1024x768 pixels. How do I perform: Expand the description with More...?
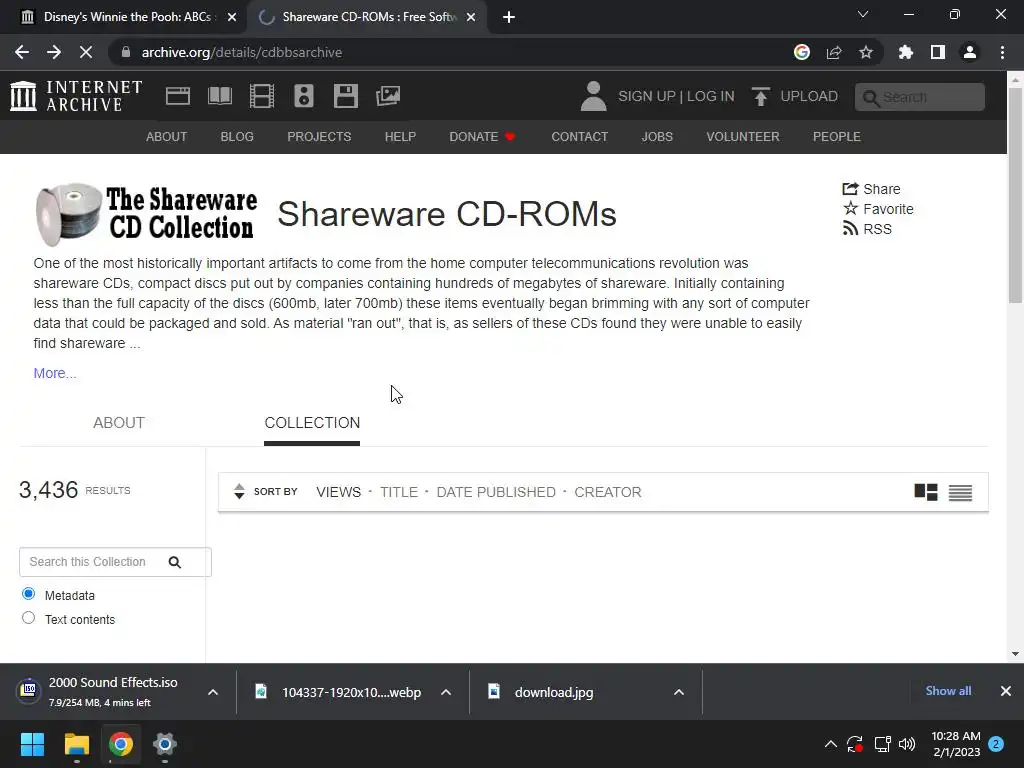(55, 373)
